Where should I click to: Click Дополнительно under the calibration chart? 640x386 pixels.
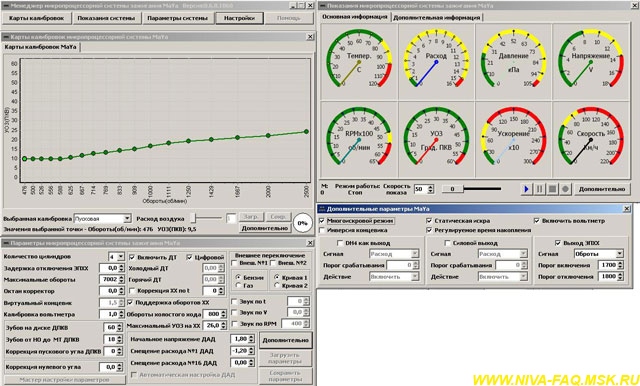point(265,228)
